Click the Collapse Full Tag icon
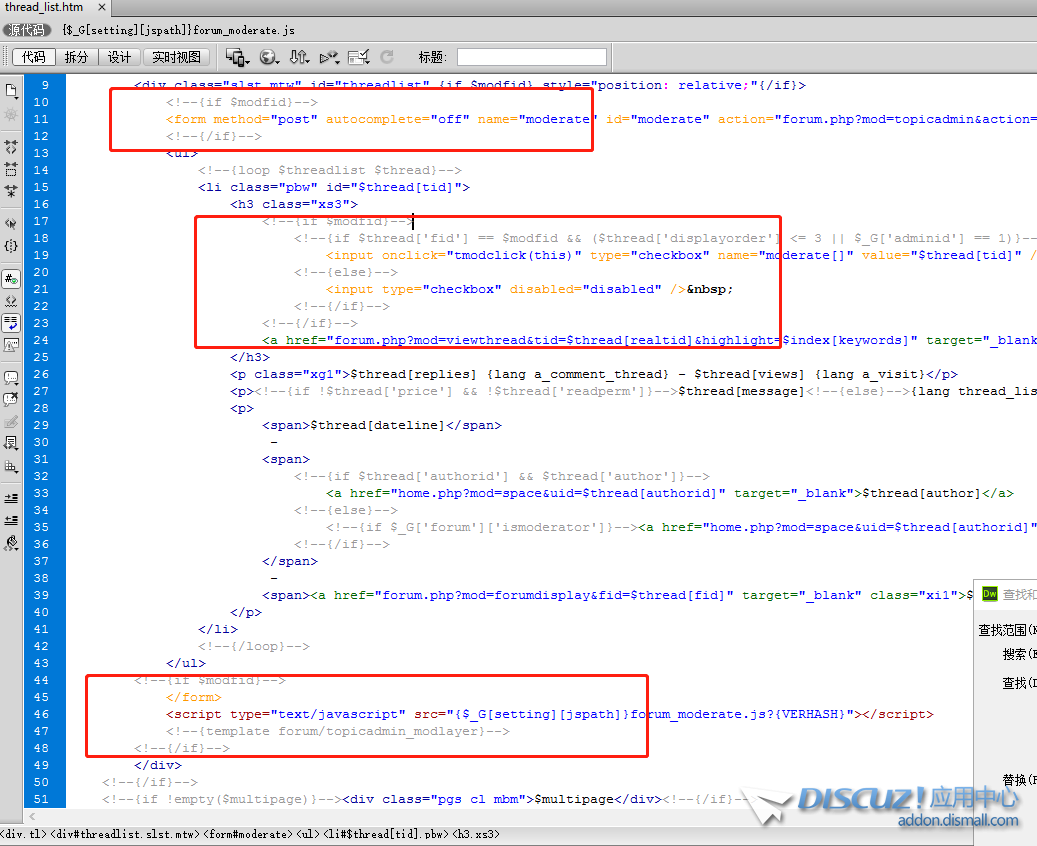1037x846 pixels. (x=11, y=147)
